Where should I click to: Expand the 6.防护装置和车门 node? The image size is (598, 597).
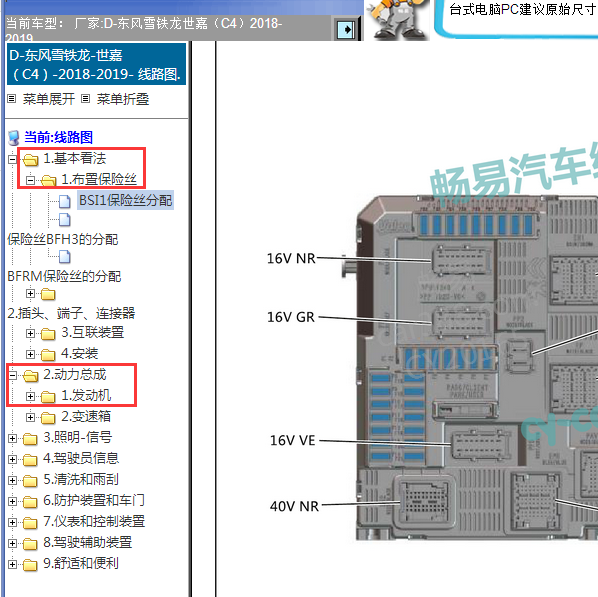12,502
